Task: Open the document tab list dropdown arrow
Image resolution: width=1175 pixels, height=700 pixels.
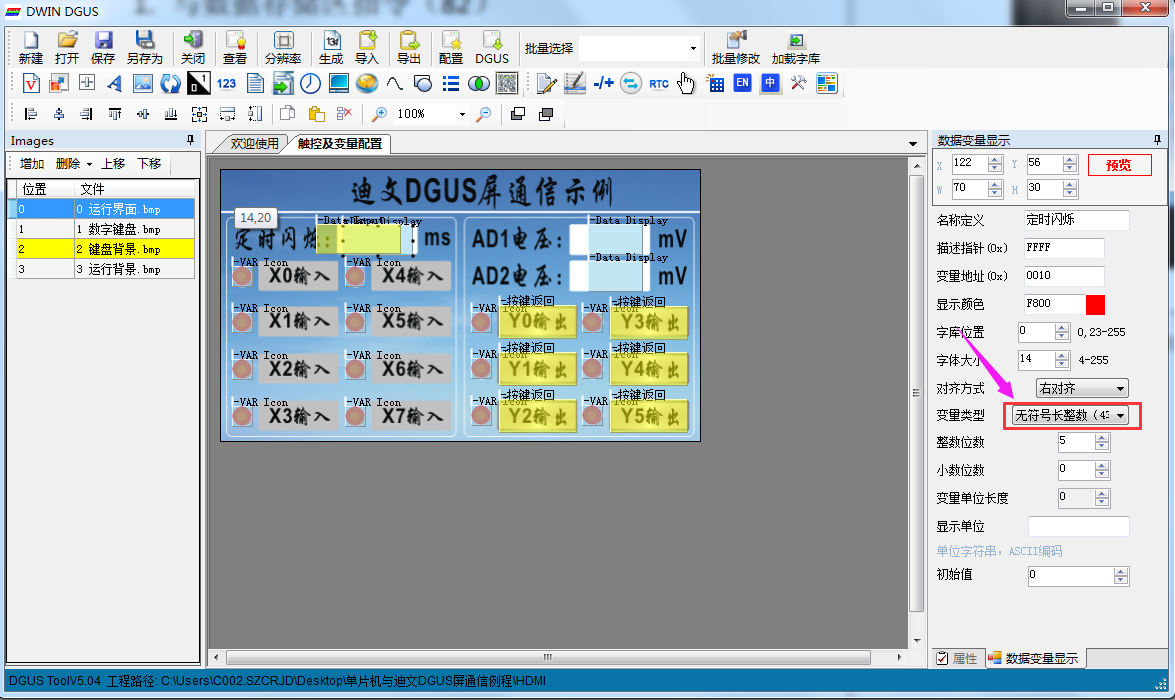Action: coord(913,143)
